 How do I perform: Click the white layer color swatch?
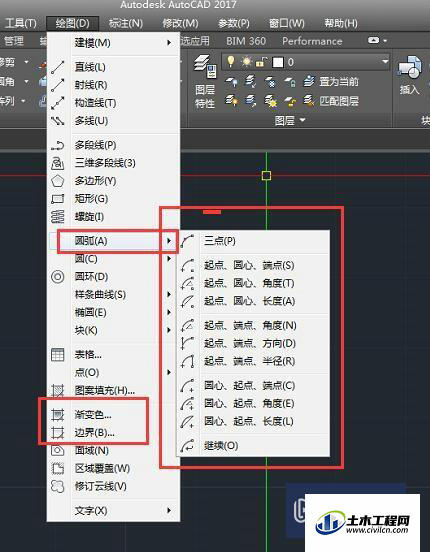pos(278,63)
